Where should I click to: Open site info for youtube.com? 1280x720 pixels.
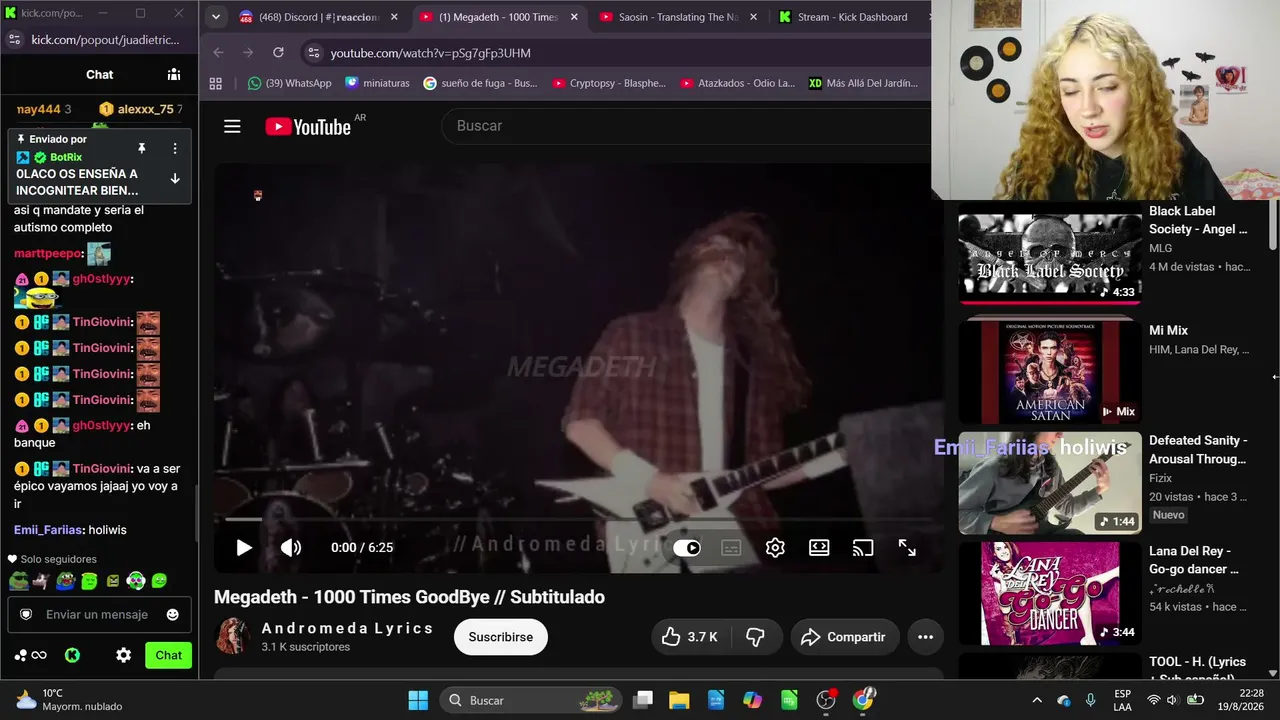coord(314,53)
